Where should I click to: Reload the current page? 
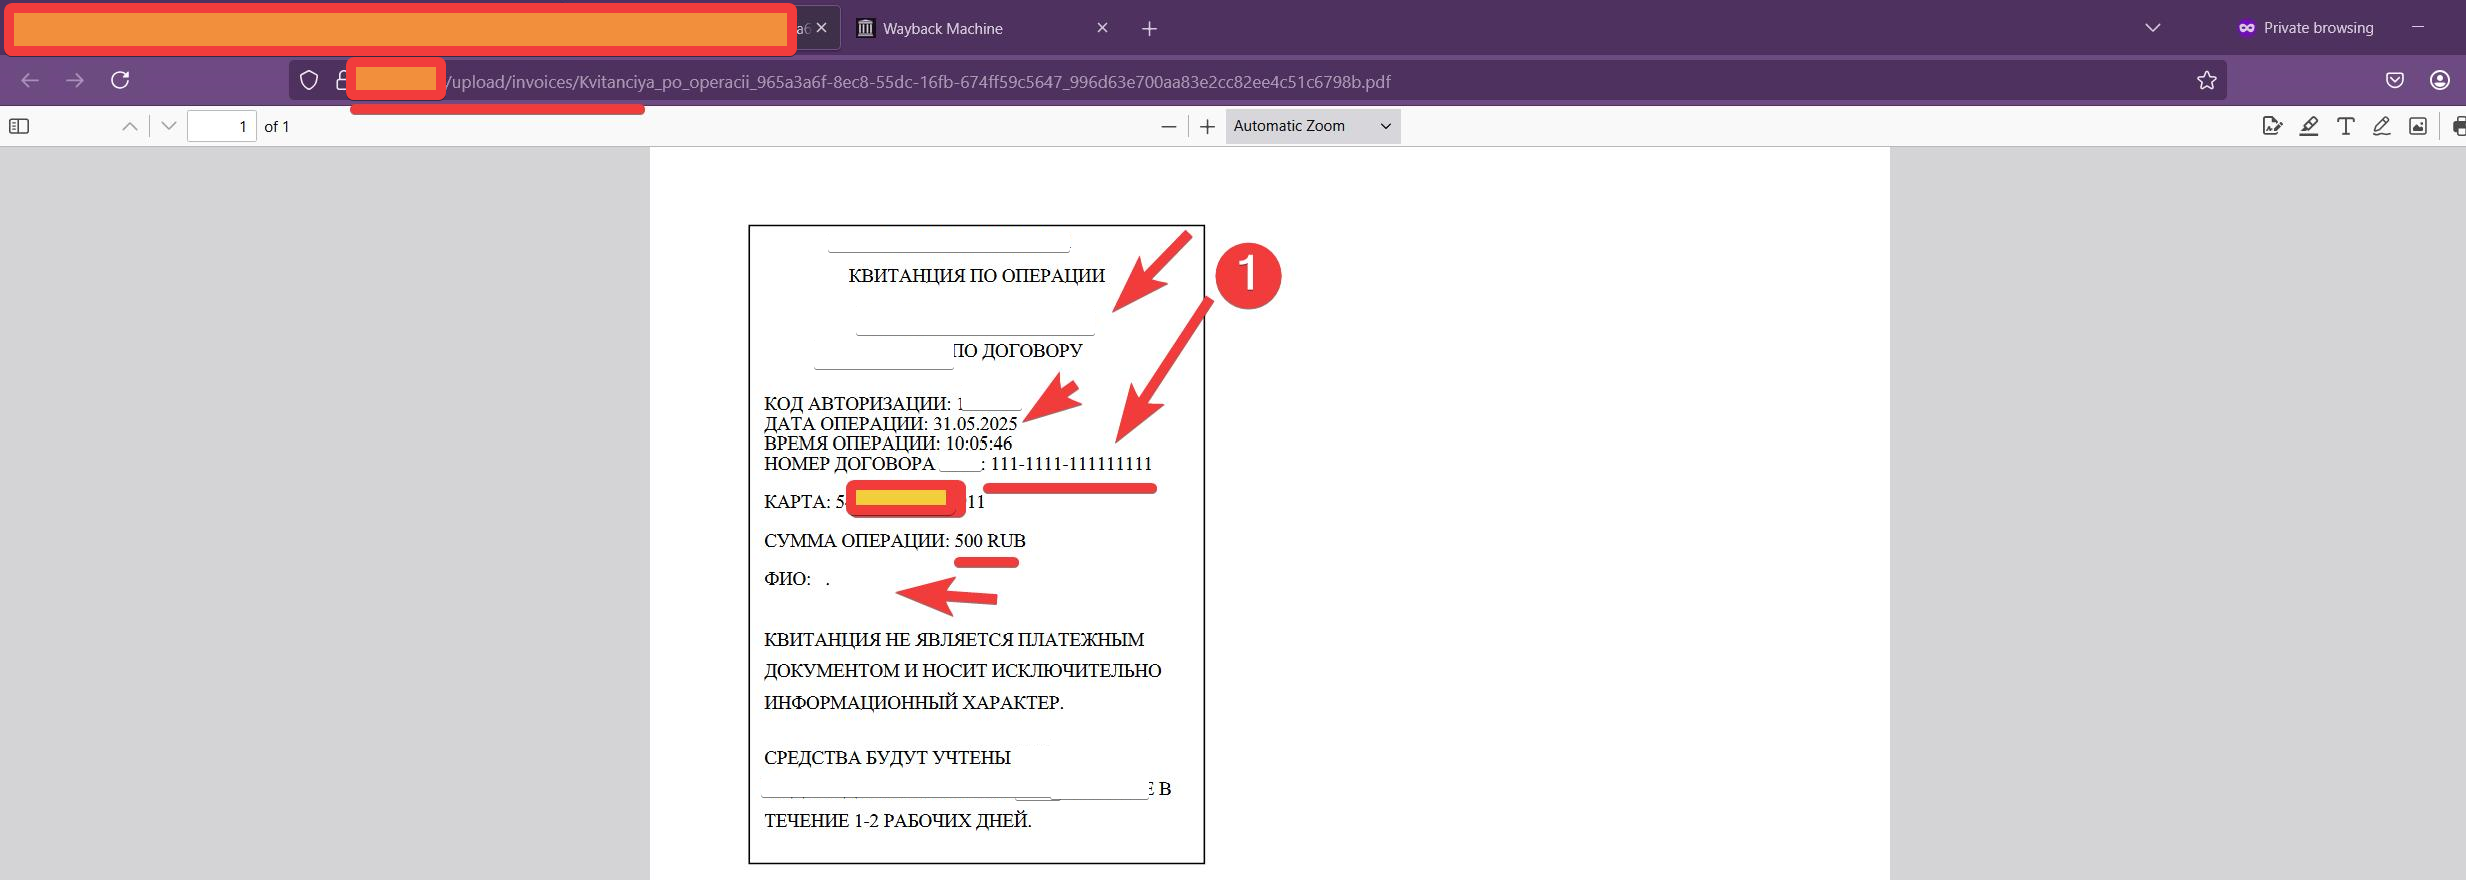pyautogui.click(x=120, y=80)
